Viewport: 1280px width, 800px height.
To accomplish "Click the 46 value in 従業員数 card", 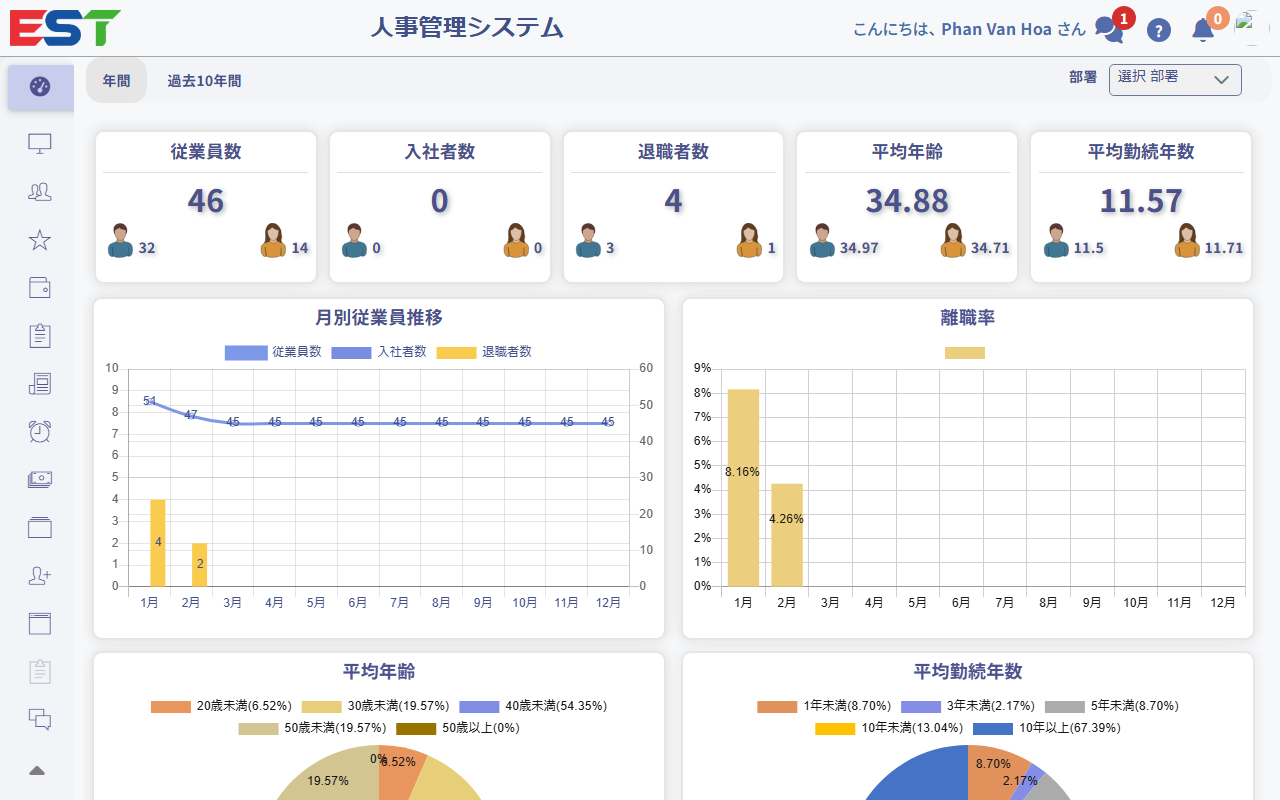I will 206,201.
